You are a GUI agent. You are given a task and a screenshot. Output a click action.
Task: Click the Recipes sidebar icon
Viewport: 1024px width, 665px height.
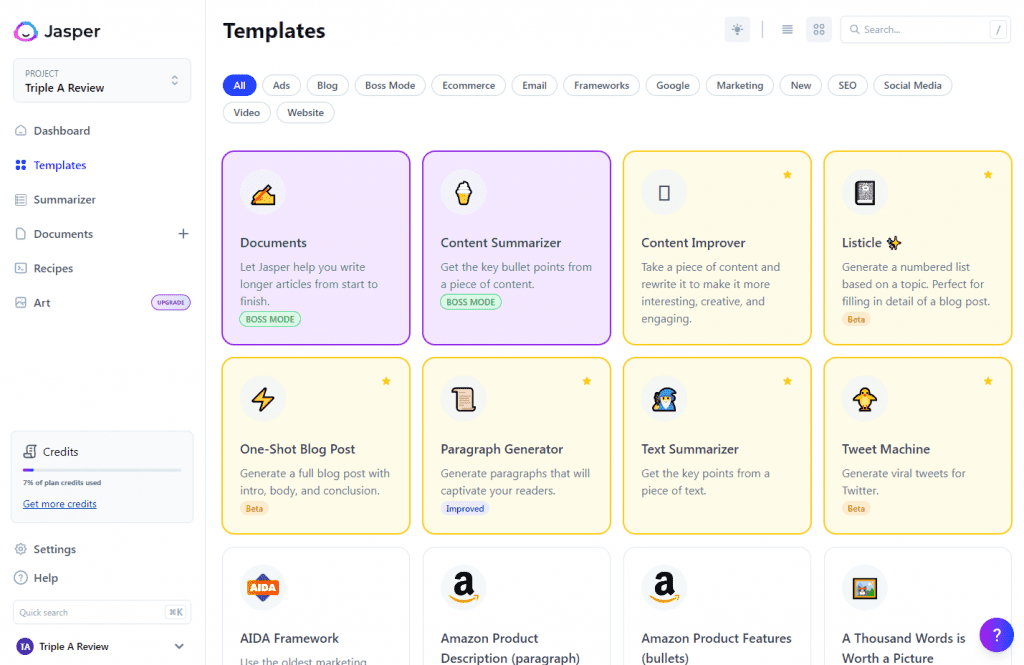click(21, 268)
